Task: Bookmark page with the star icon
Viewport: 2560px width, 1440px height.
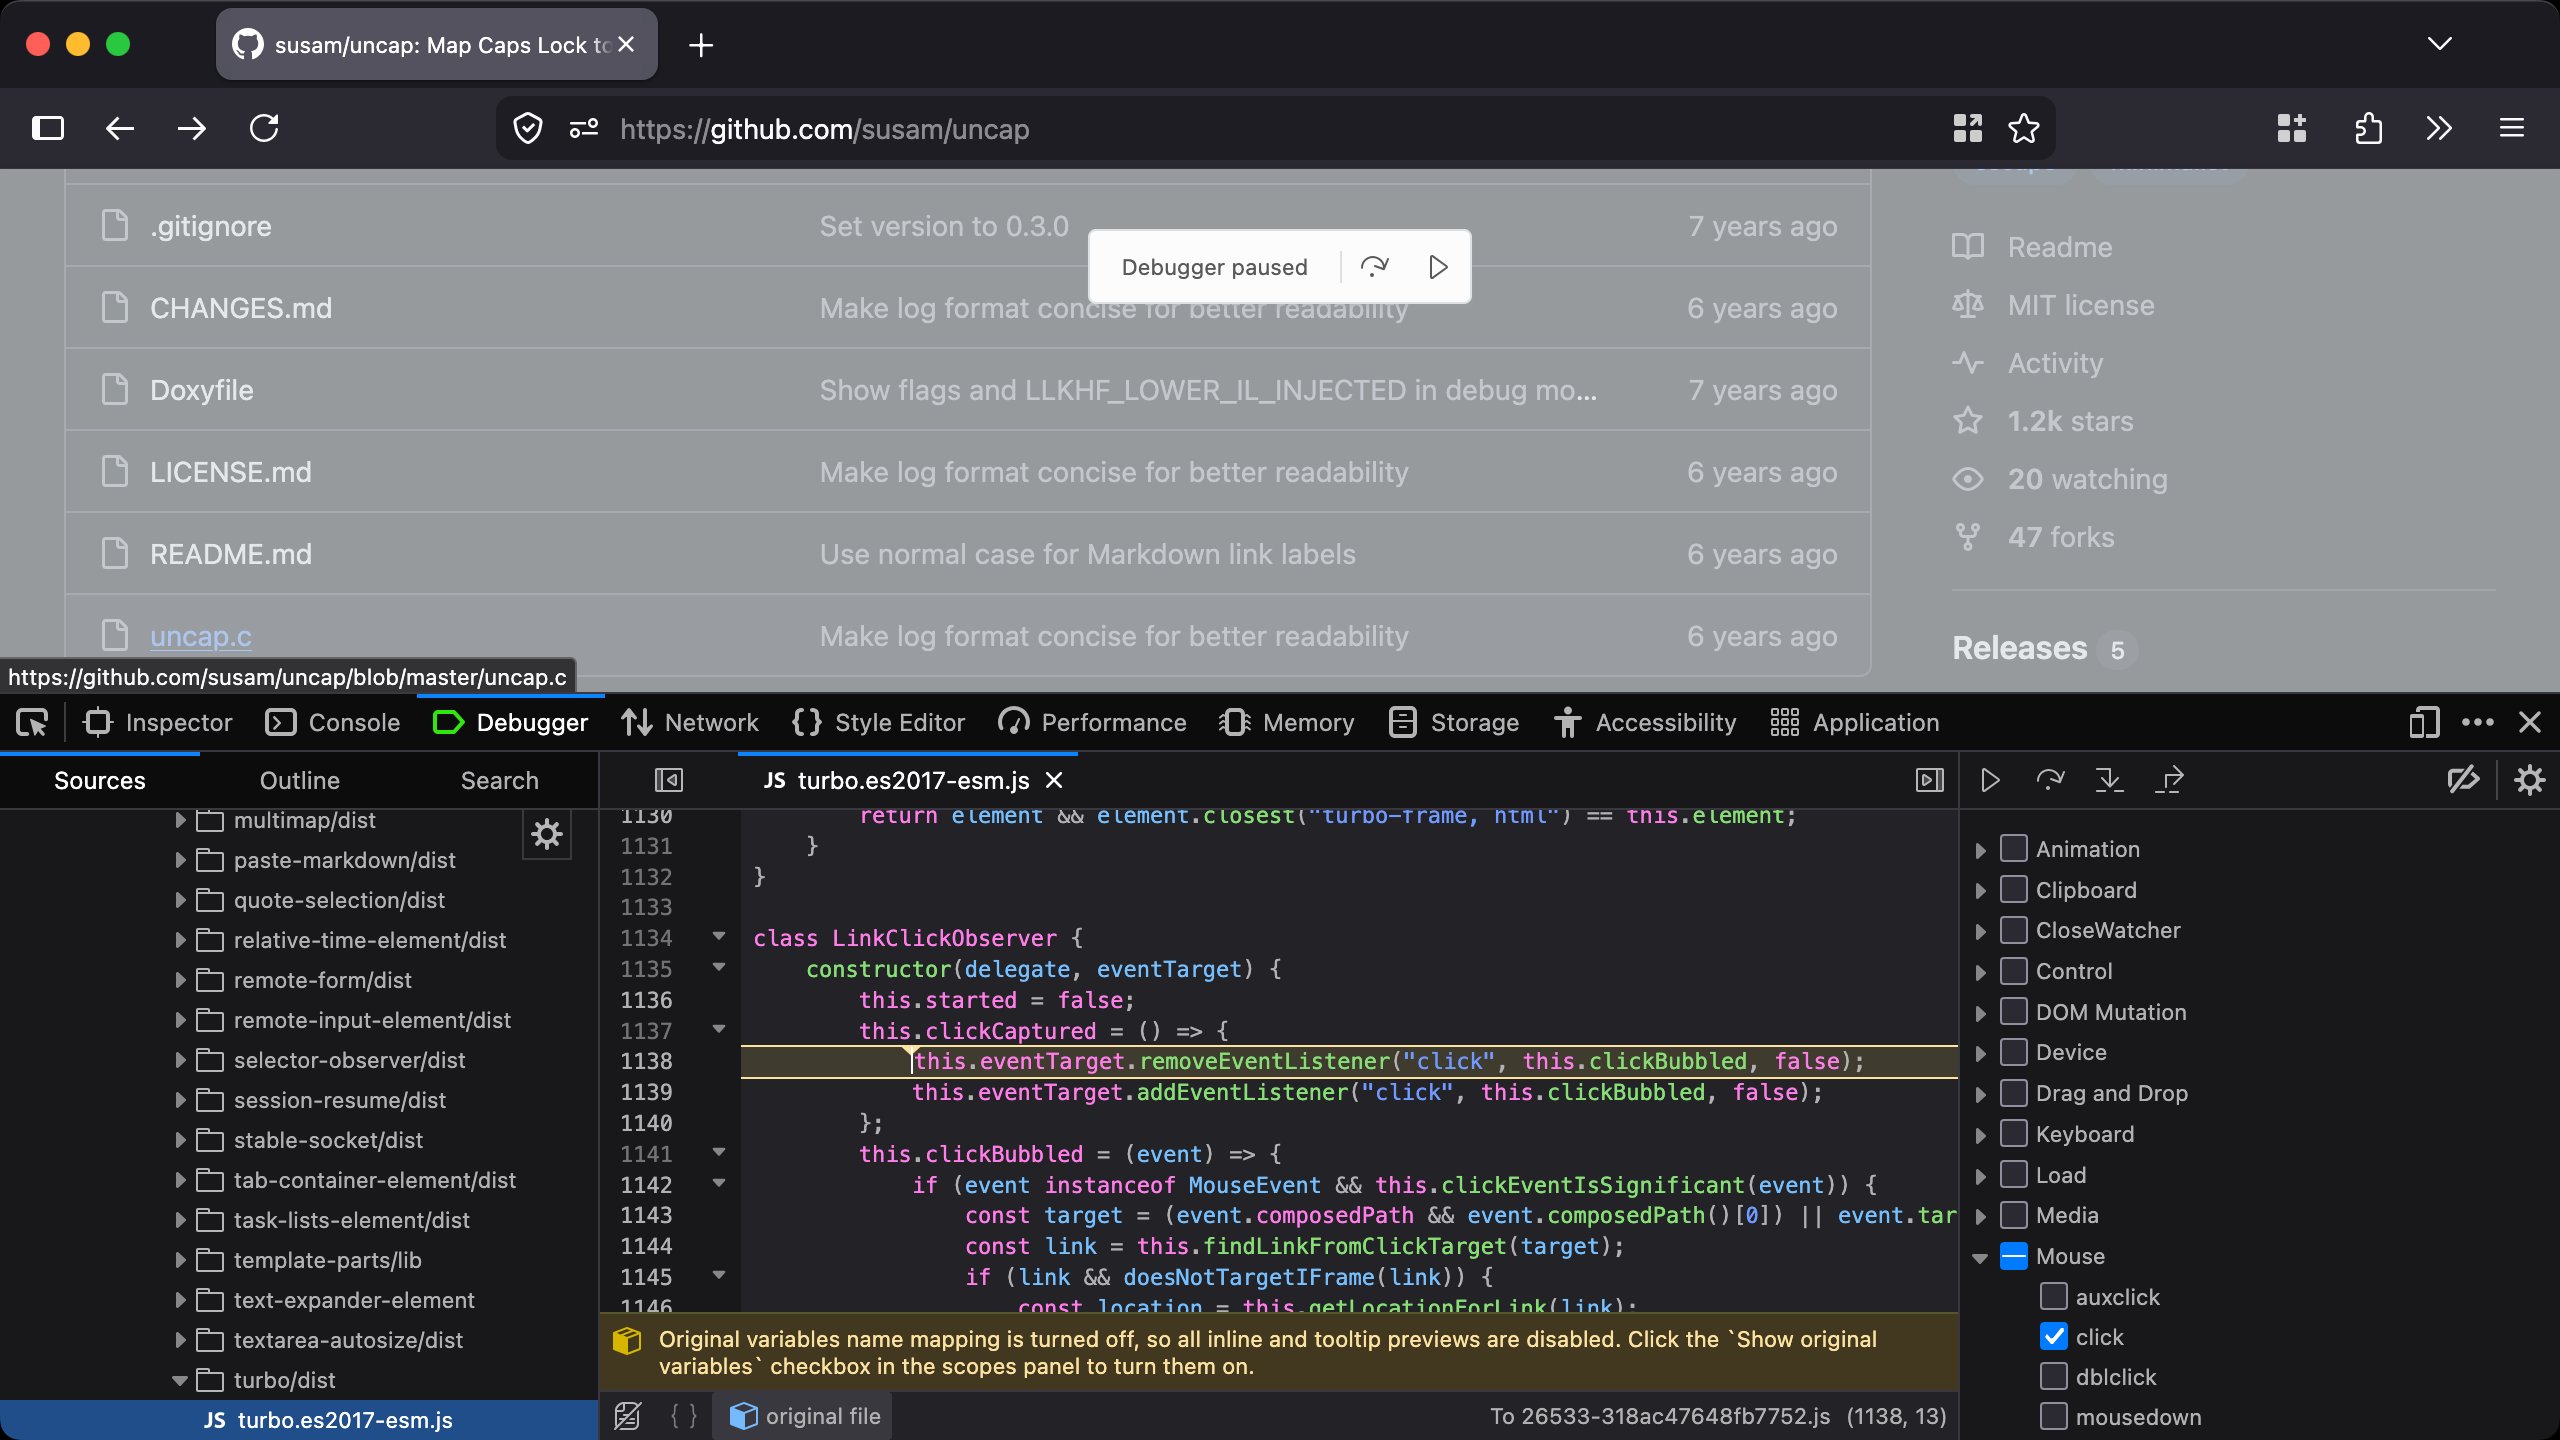Action: [2024, 128]
